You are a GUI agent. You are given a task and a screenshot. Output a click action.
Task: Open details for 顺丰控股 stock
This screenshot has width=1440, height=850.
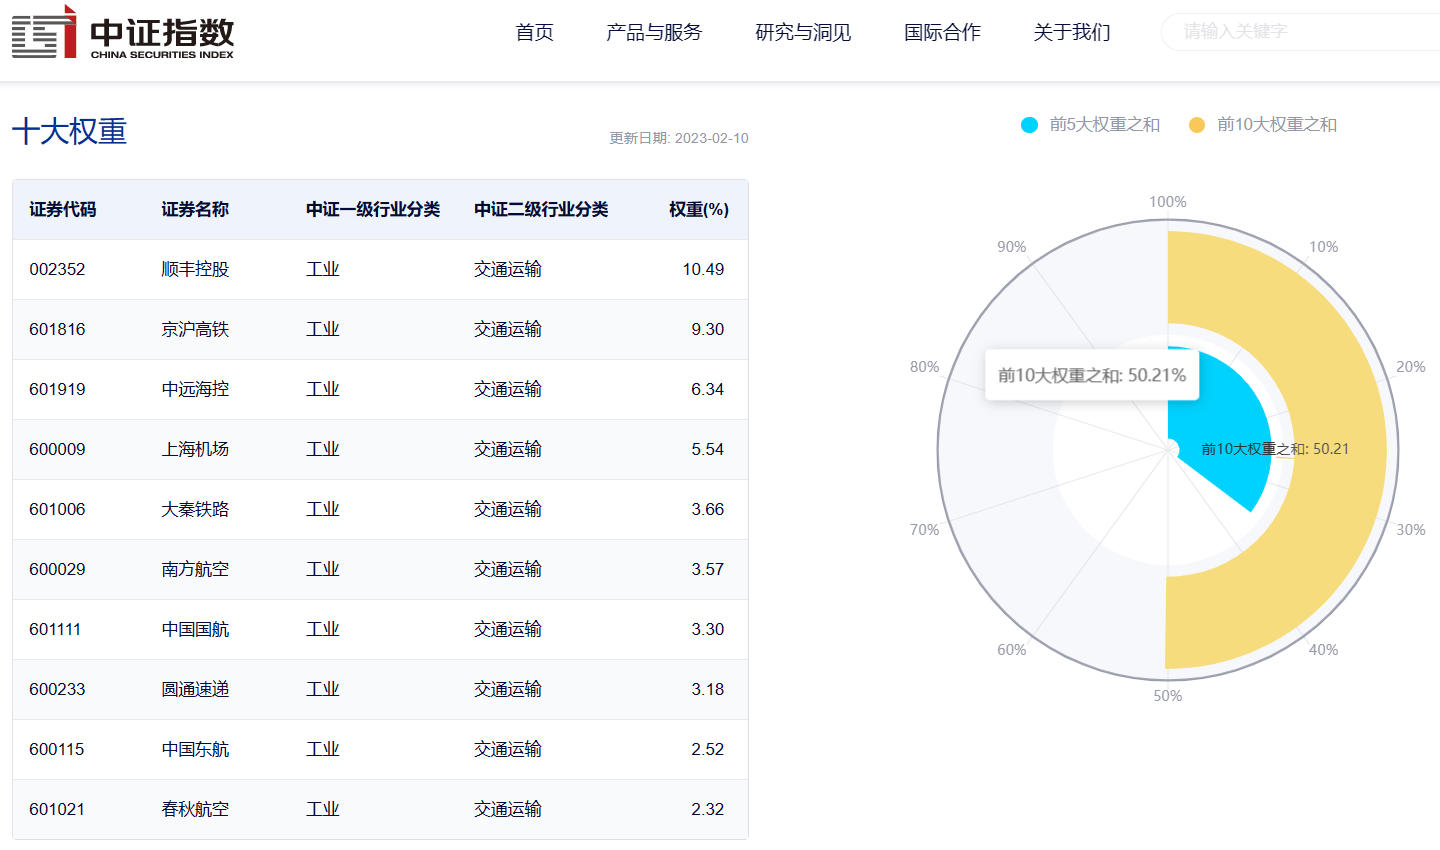tap(196, 269)
